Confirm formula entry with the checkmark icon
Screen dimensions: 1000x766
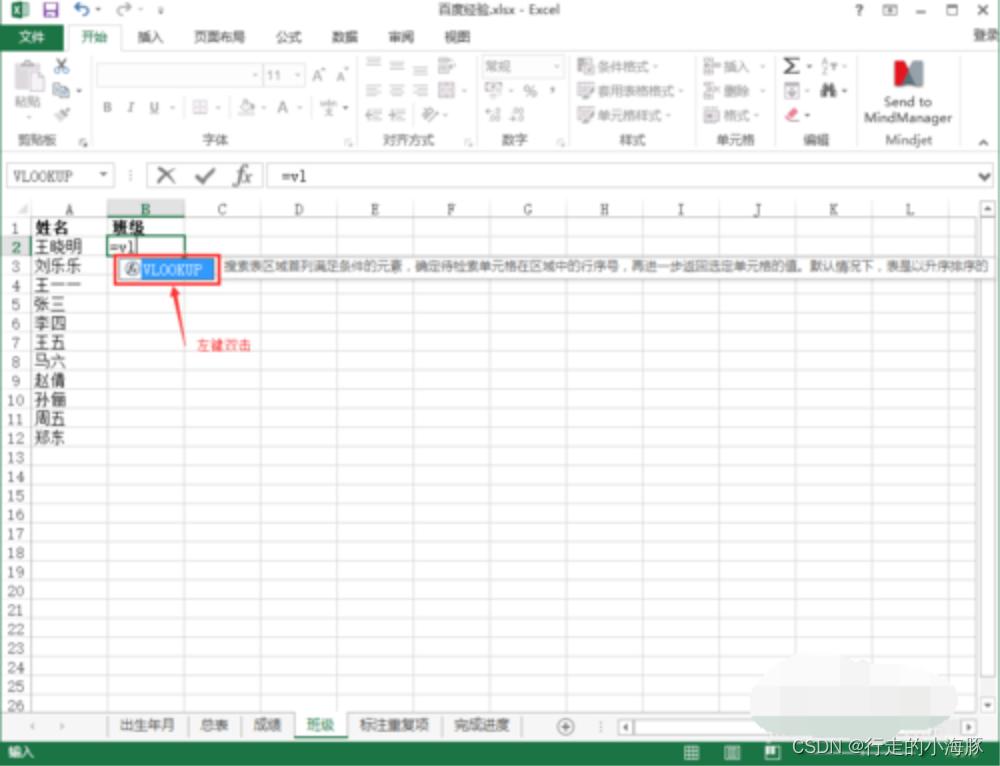click(x=205, y=174)
